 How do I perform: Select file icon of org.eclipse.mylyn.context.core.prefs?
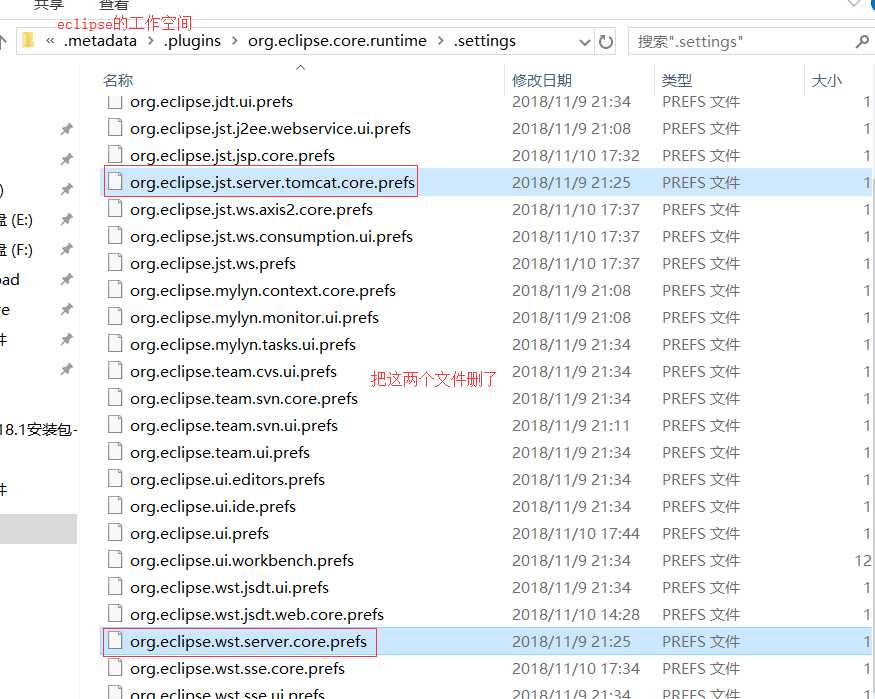(115, 290)
